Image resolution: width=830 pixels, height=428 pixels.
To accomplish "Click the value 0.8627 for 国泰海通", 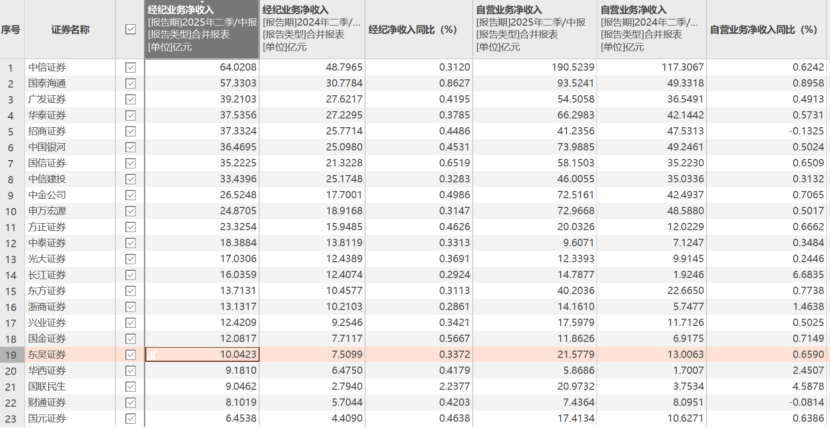I will pos(454,84).
